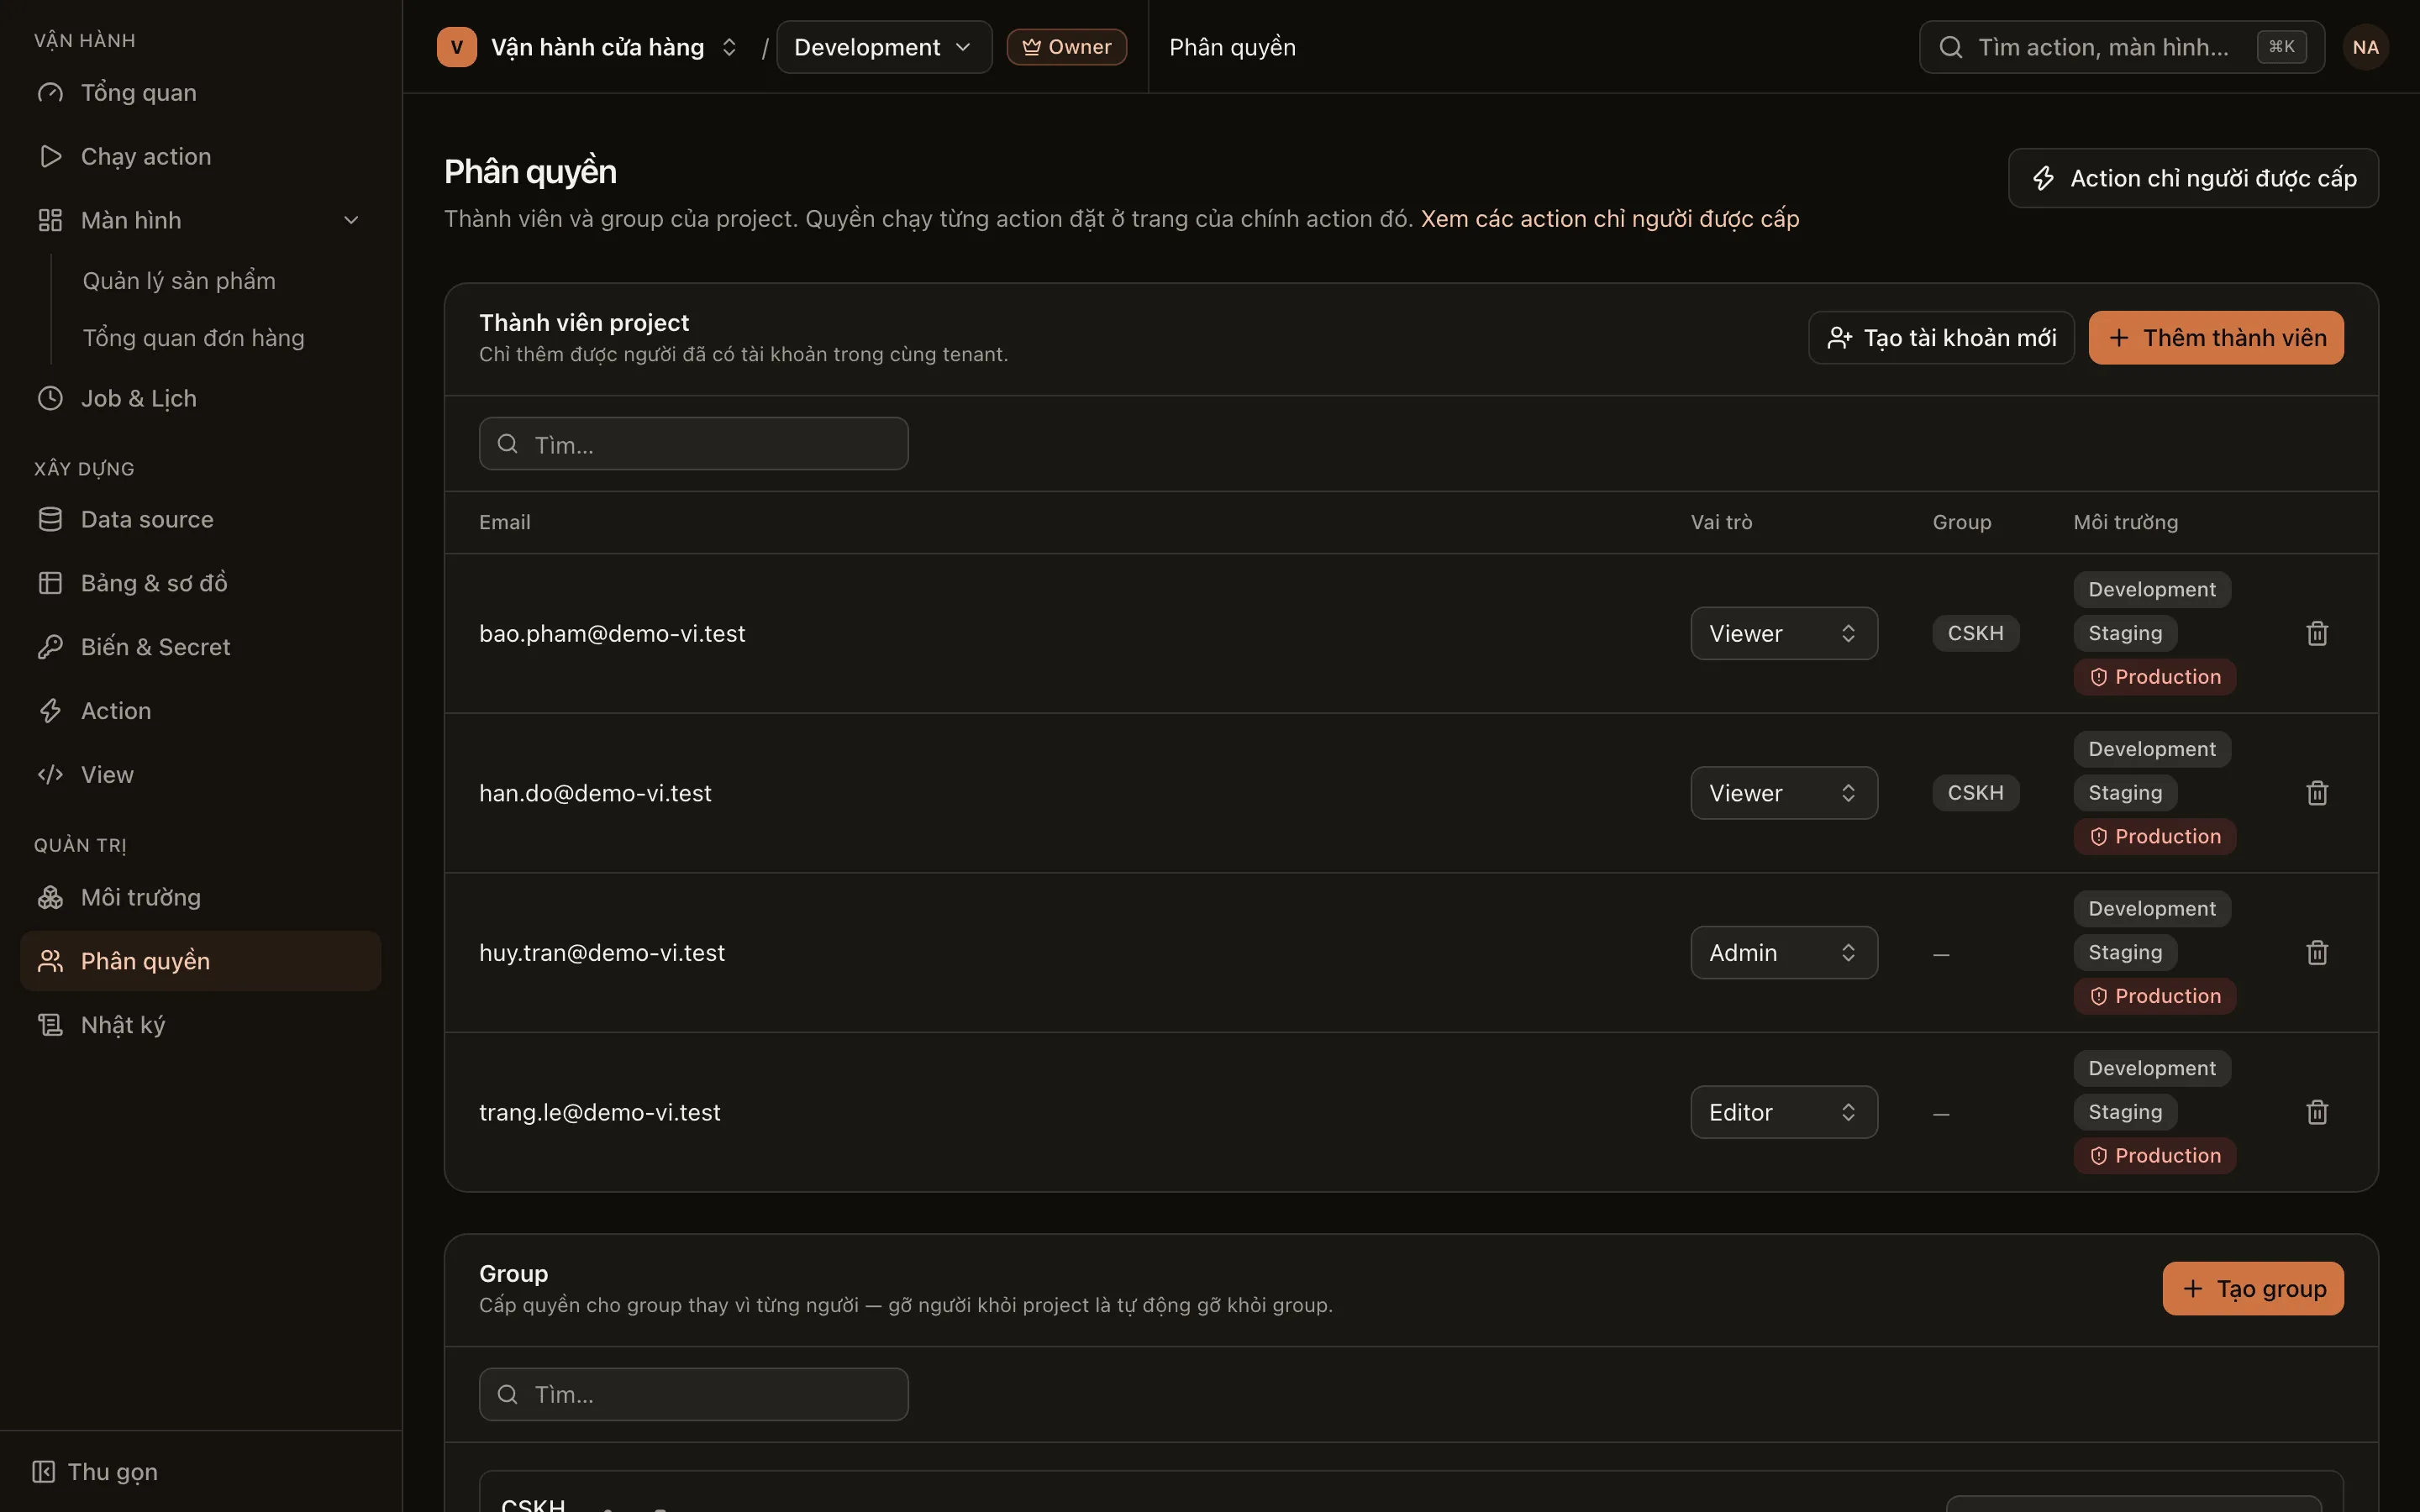This screenshot has width=2420, height=1512.
Task: Click Tạo group button
Action: [2253, 1288]
